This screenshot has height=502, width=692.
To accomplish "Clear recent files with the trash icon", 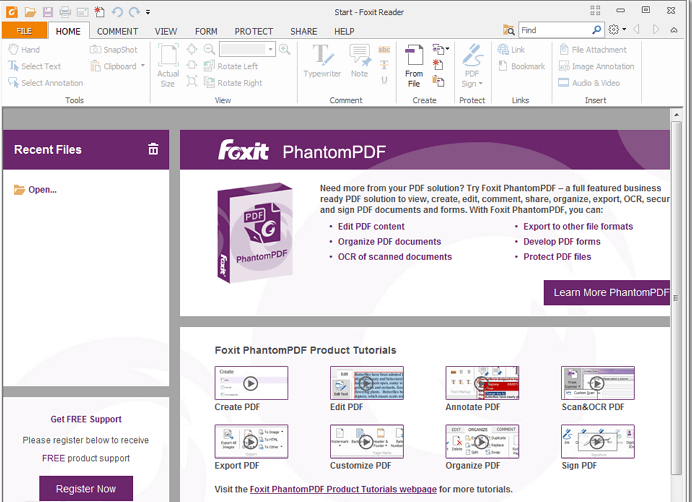I will point(153,149).
